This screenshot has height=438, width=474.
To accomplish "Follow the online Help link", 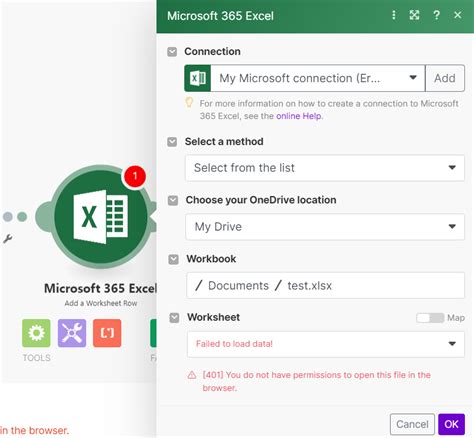I will (299, 116).
